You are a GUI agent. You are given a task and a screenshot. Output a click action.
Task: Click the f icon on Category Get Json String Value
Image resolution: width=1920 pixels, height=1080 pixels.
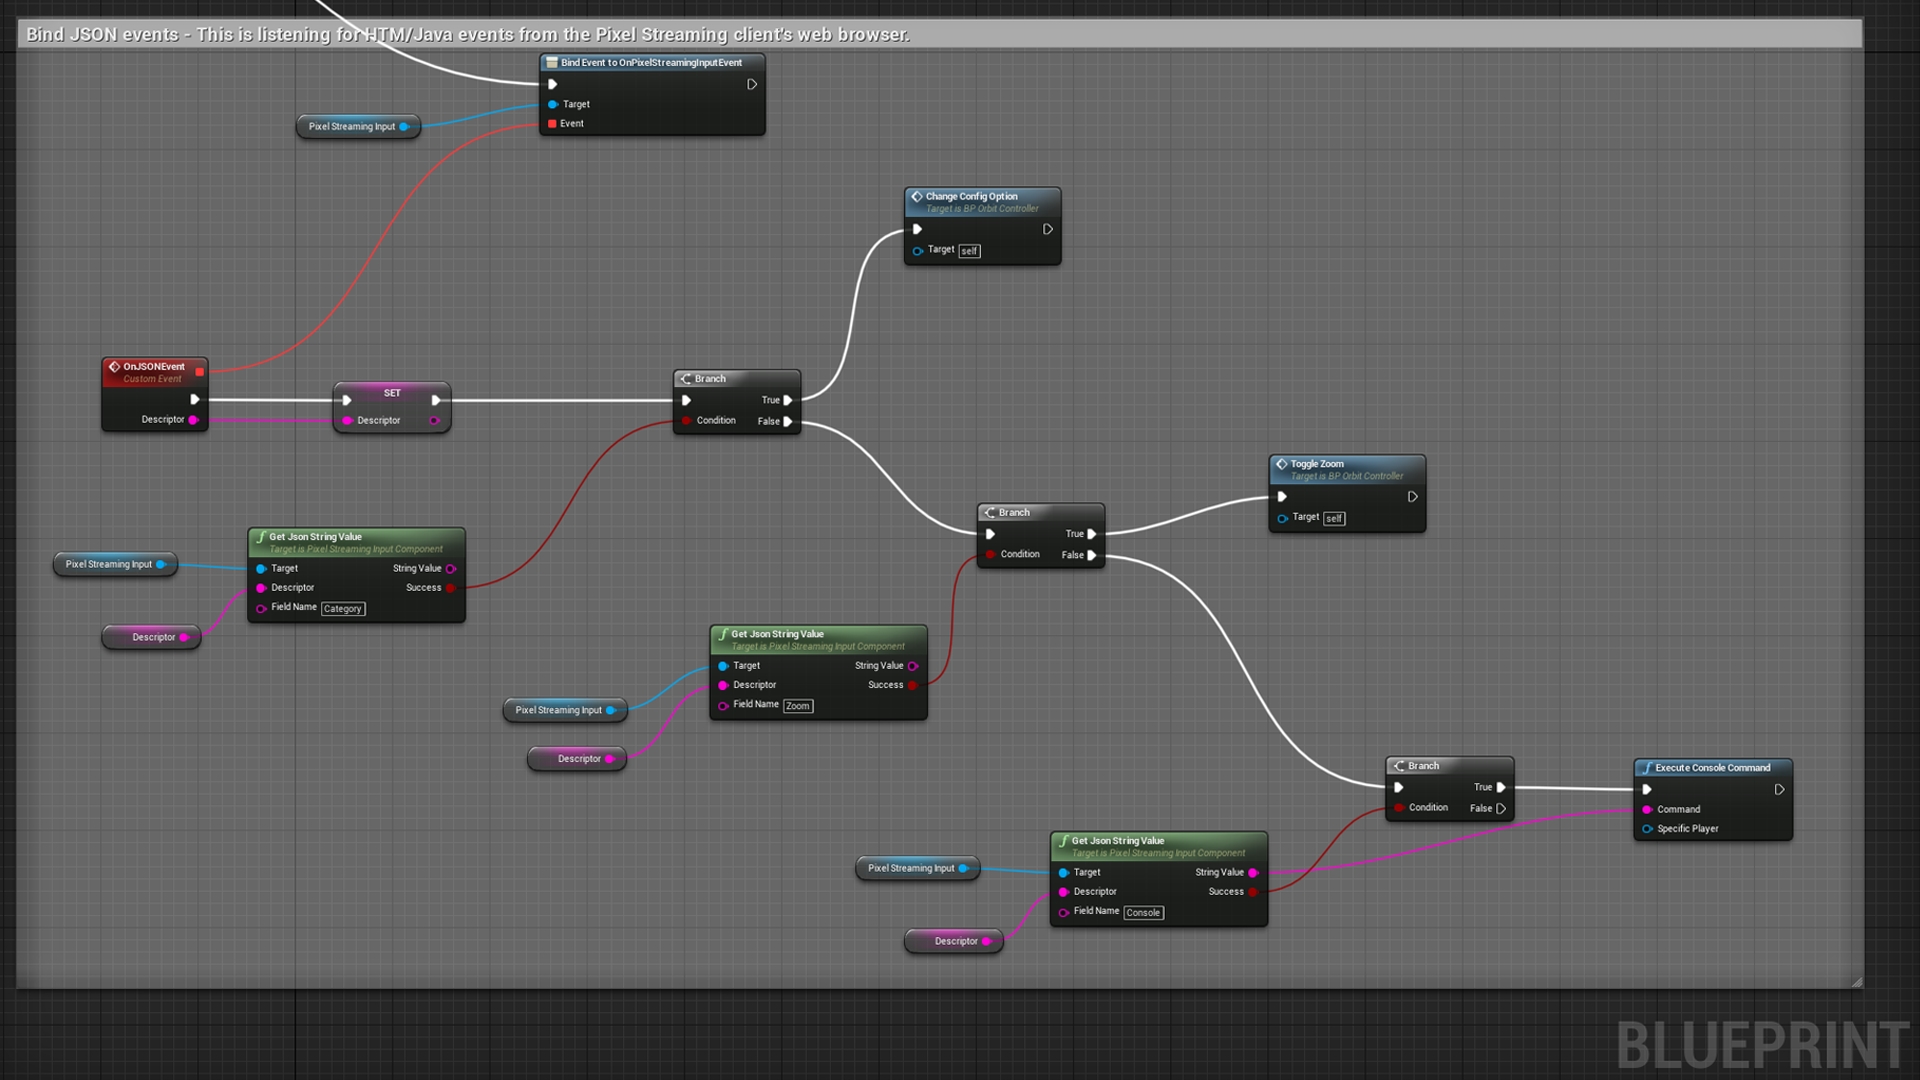pos(261,536)
